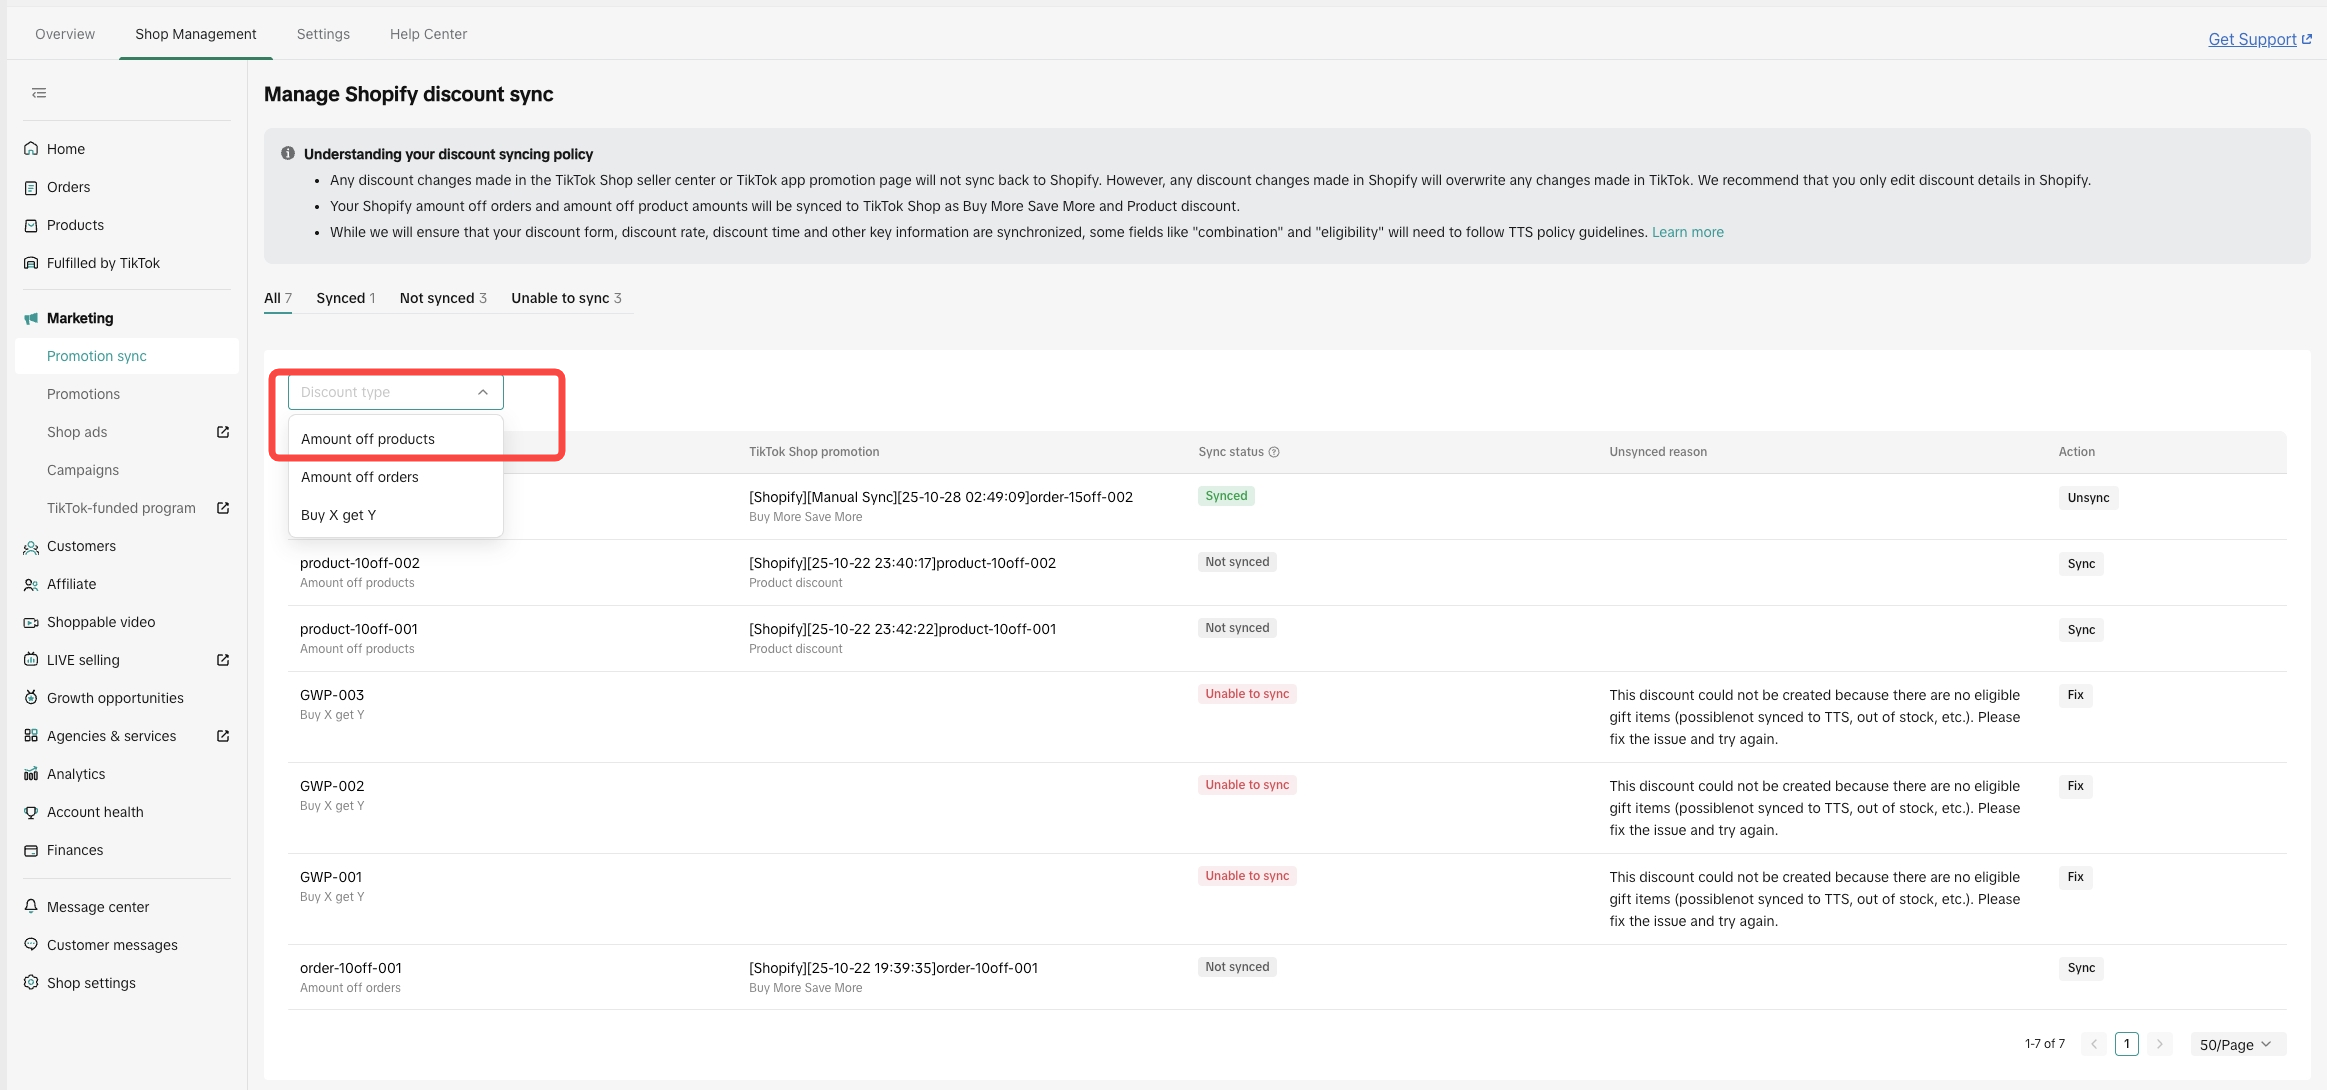2327x1090 pixels.
Task: Go to next page arrow
Action: click(x=2159, y=1044)
